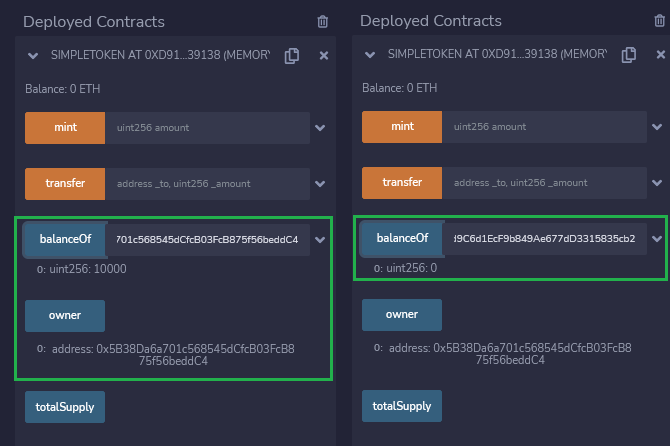Focus right balanceOf address input field

click(545, 239)
